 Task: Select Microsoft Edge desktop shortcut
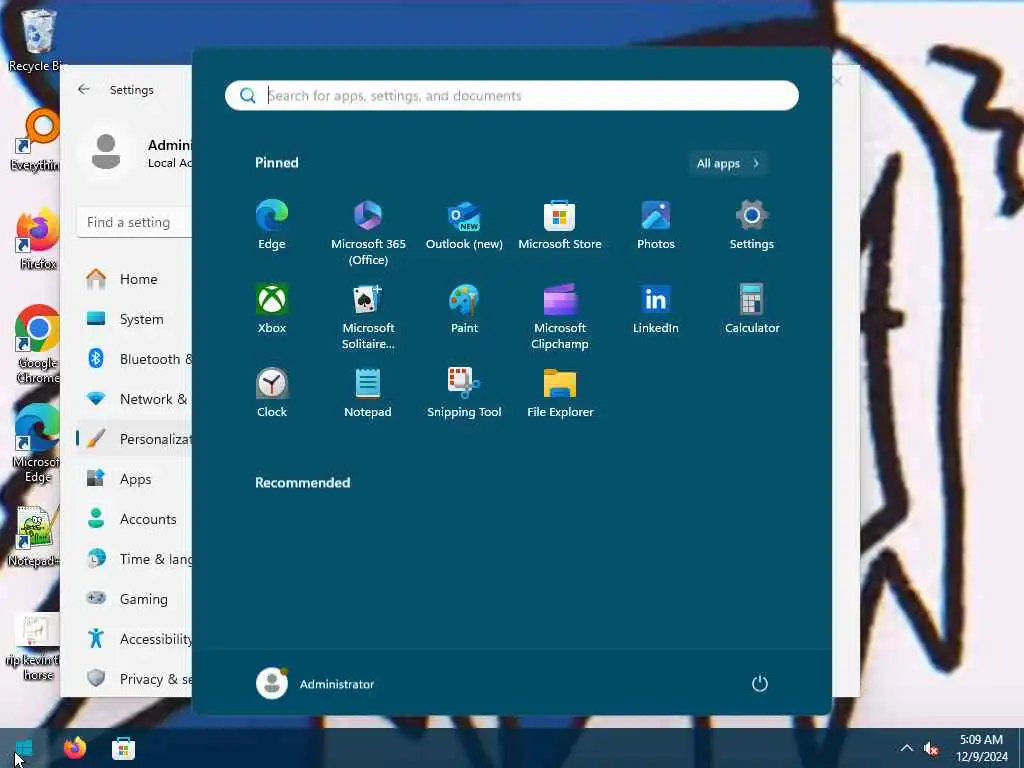pyautogui.click(x=37, y=443)
